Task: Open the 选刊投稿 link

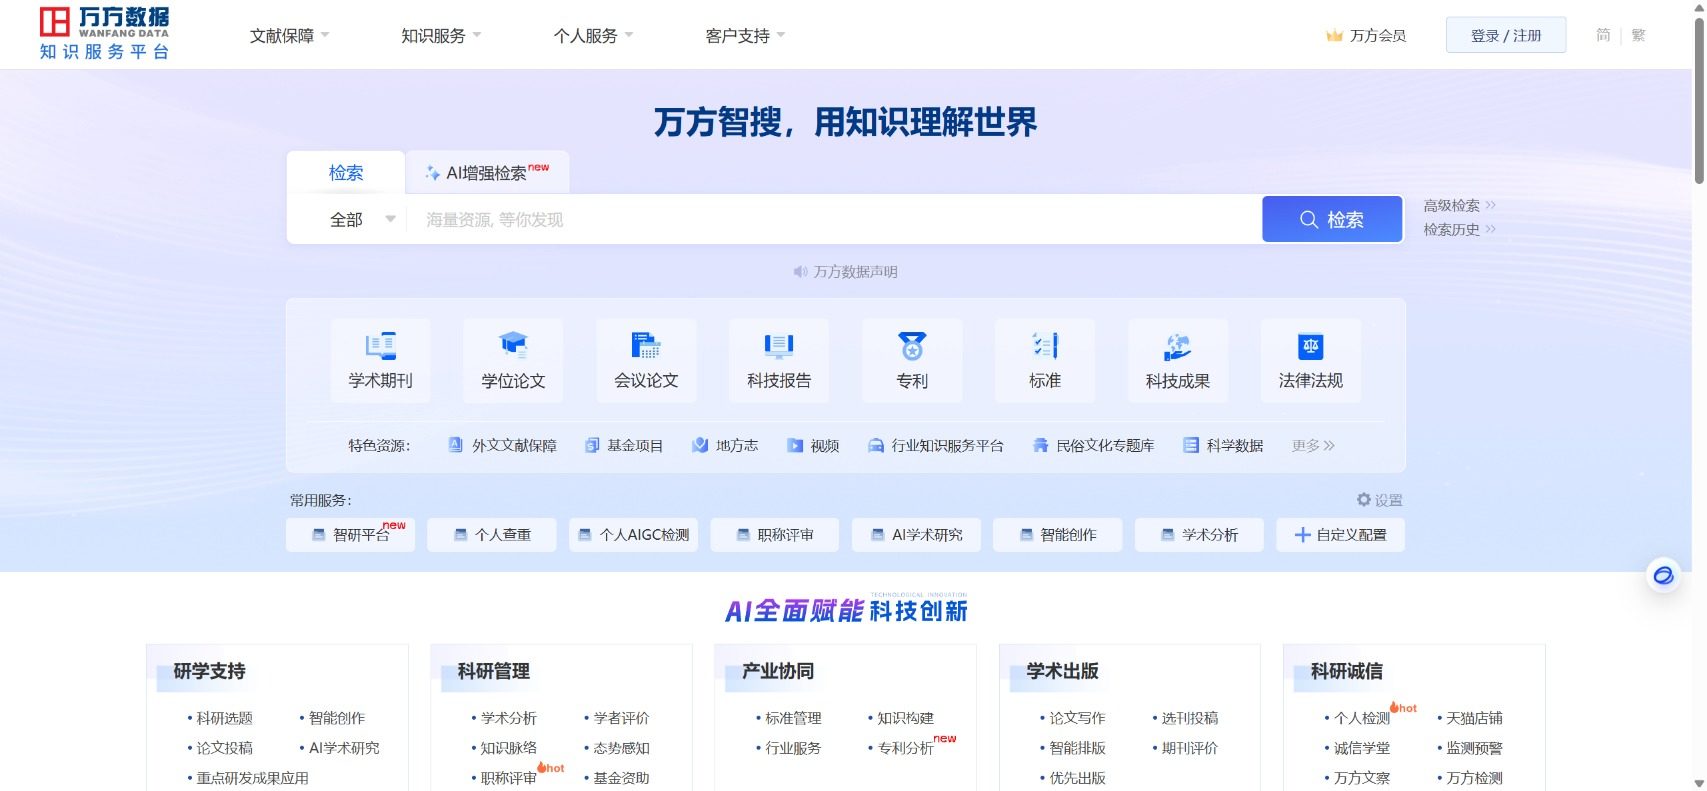Action: pos(1189,718)
